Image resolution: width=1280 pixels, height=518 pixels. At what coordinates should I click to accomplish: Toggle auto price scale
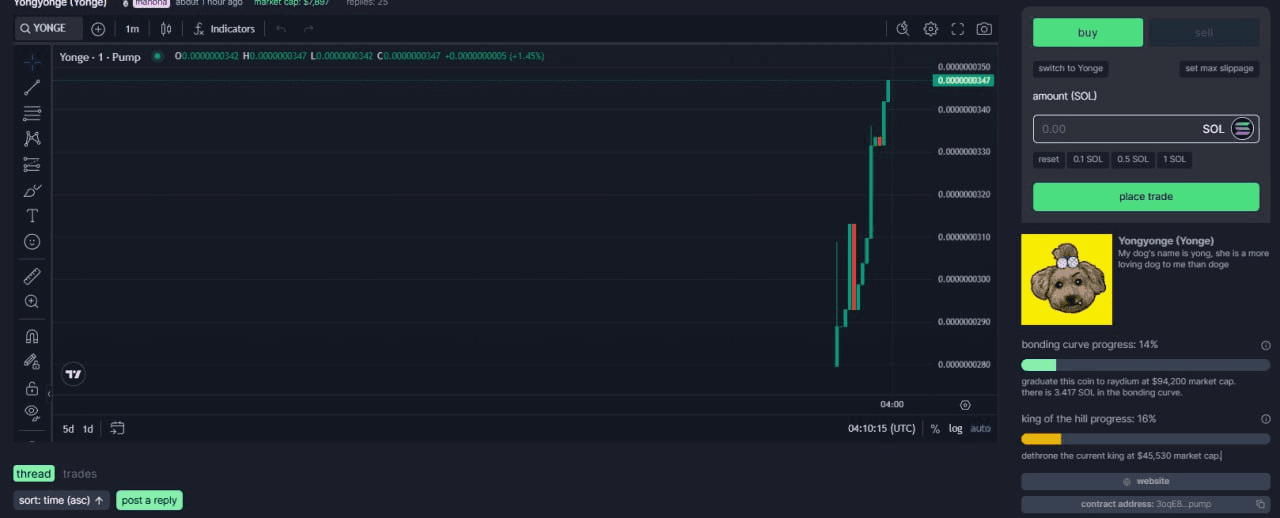click(x=981, y=428)
